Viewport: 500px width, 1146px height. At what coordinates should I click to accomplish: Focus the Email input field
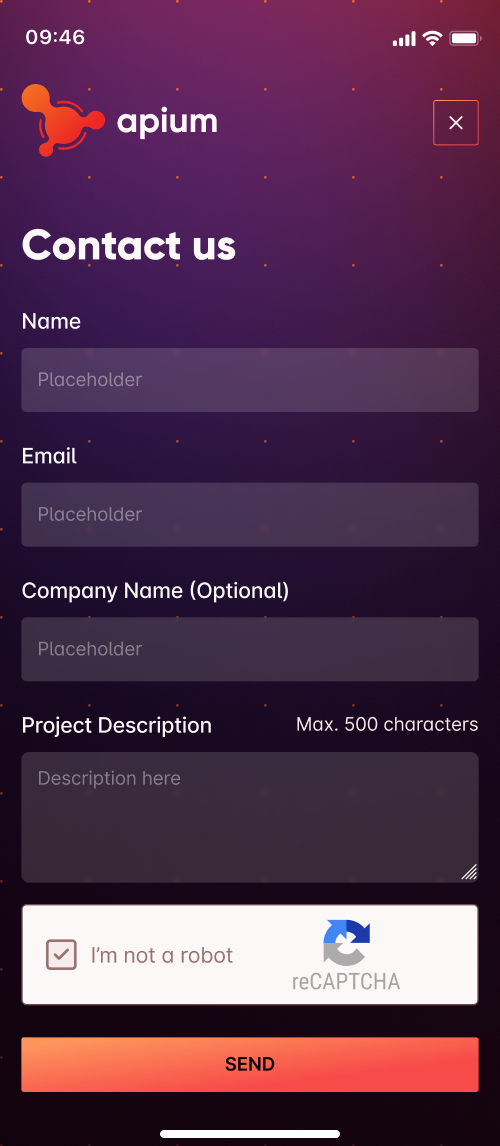click(250, 515)
